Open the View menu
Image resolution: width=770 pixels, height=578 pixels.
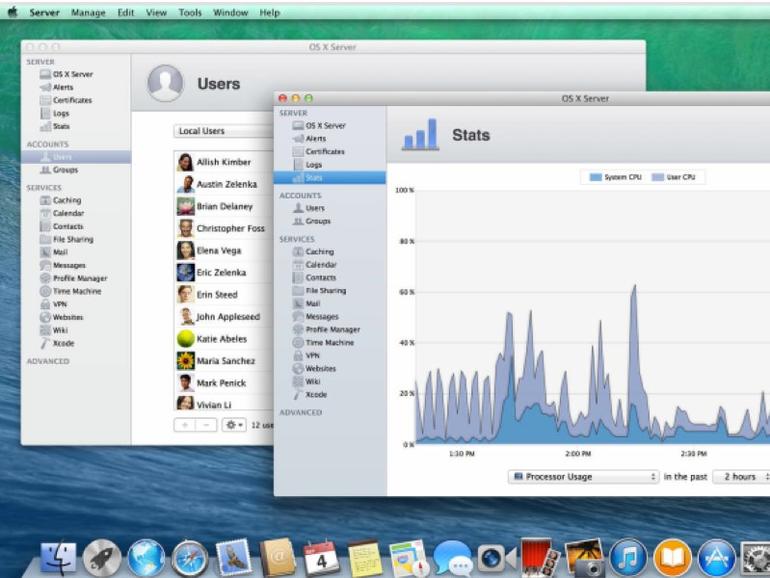(156, 12)
